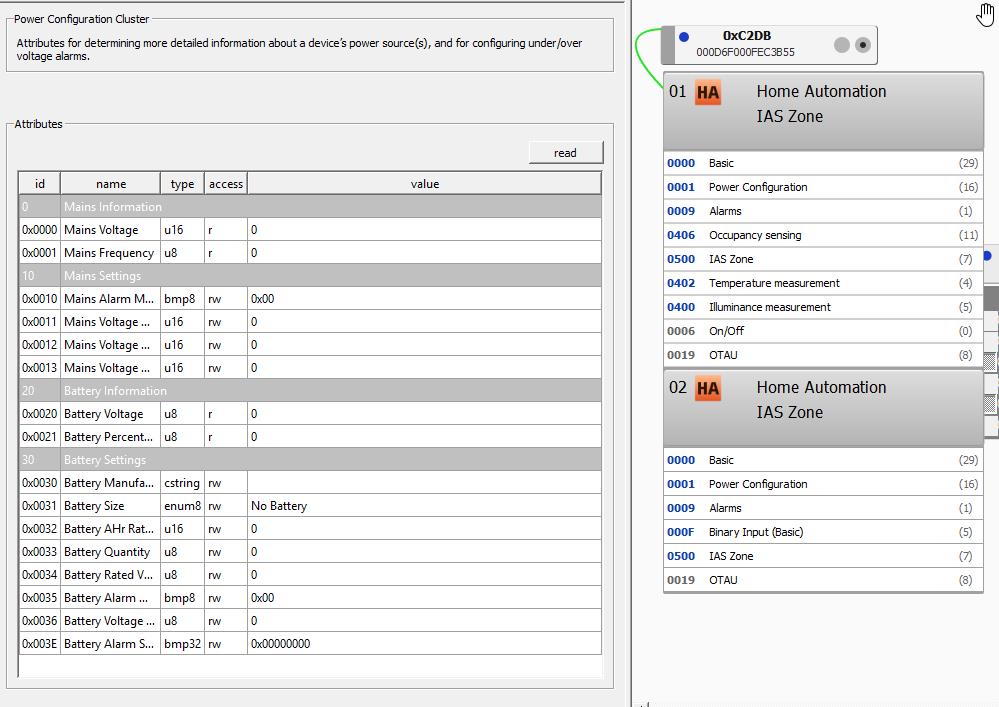Click the 0x0036 Battery Voltage attribute

[x=310, y=620]
